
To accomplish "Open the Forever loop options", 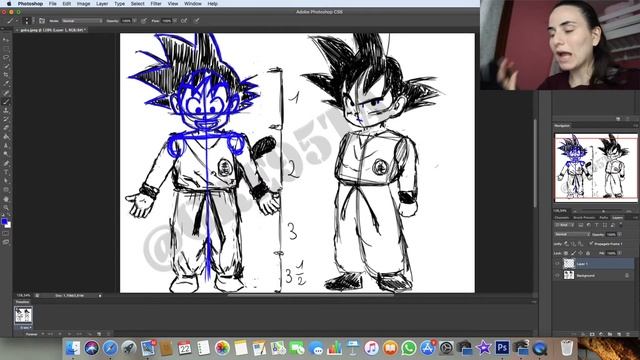I will tap(32, 334).
